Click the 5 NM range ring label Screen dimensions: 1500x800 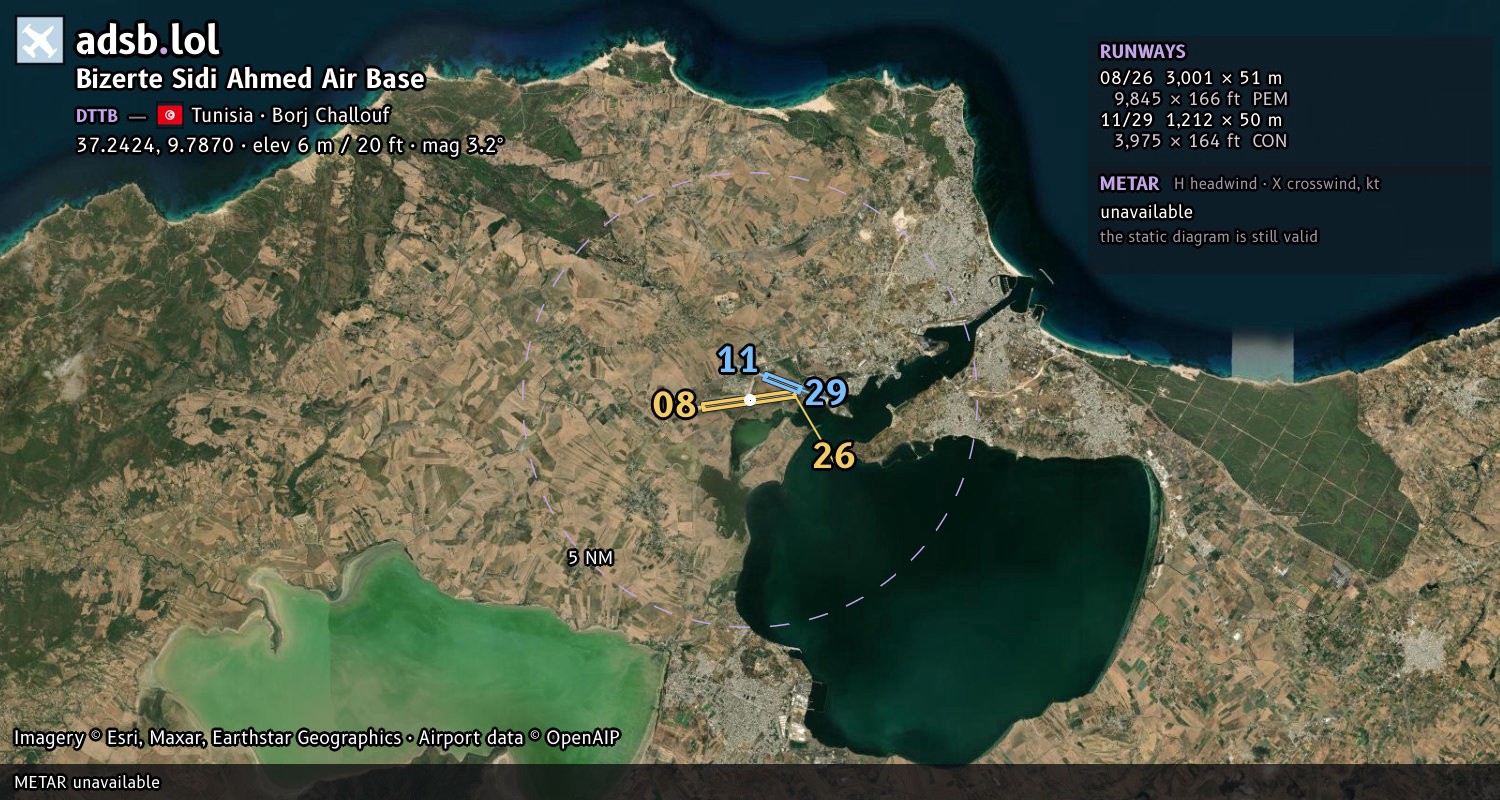coord(590,558)
